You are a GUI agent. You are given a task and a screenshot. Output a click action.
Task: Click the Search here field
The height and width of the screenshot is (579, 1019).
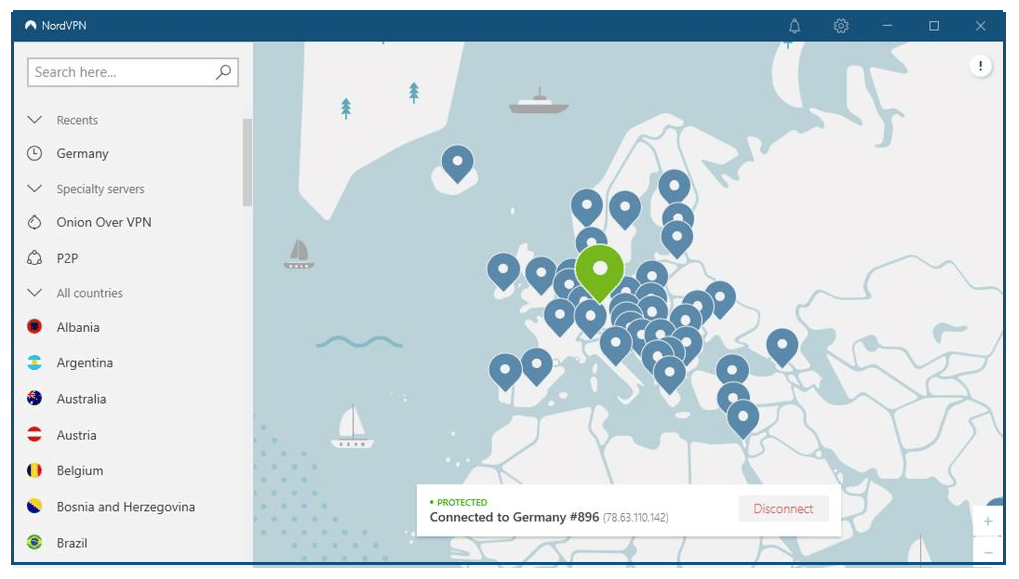pos(133,72)
